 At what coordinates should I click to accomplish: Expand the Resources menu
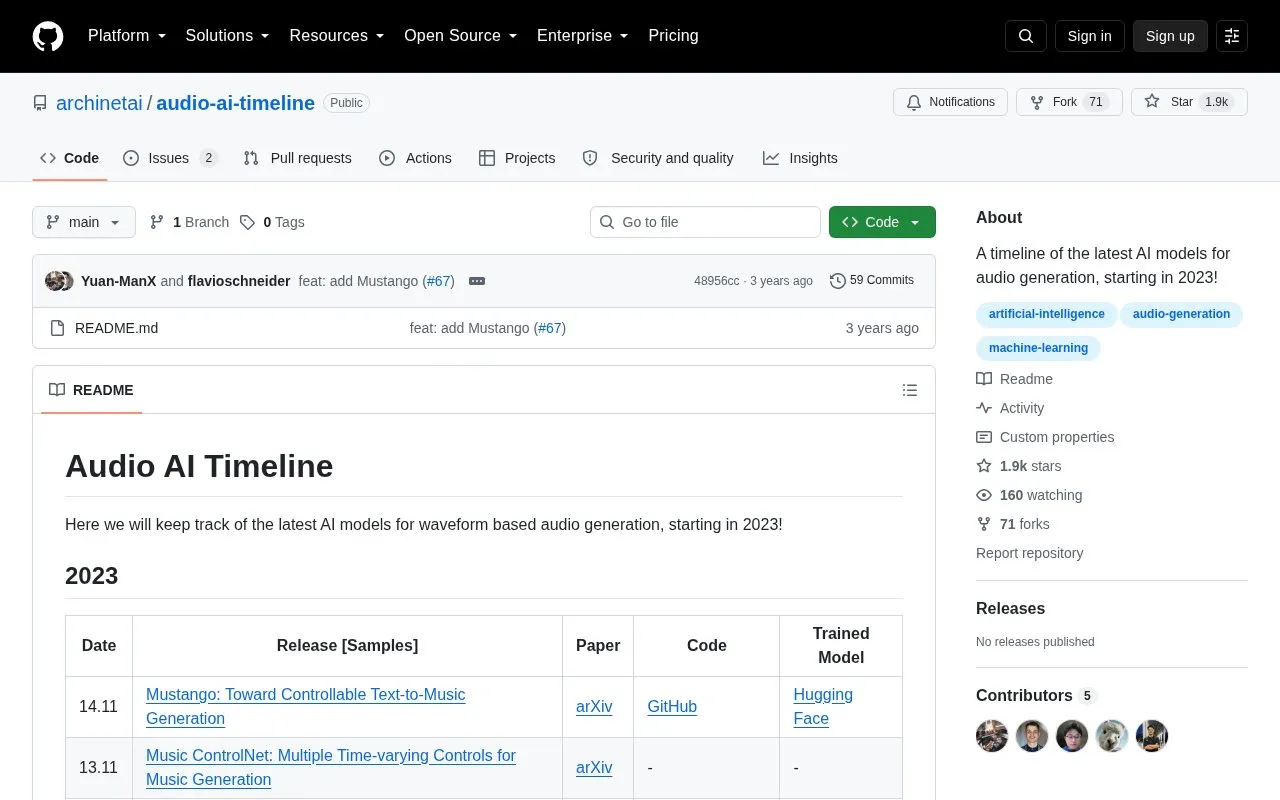[x=337, y=36]
